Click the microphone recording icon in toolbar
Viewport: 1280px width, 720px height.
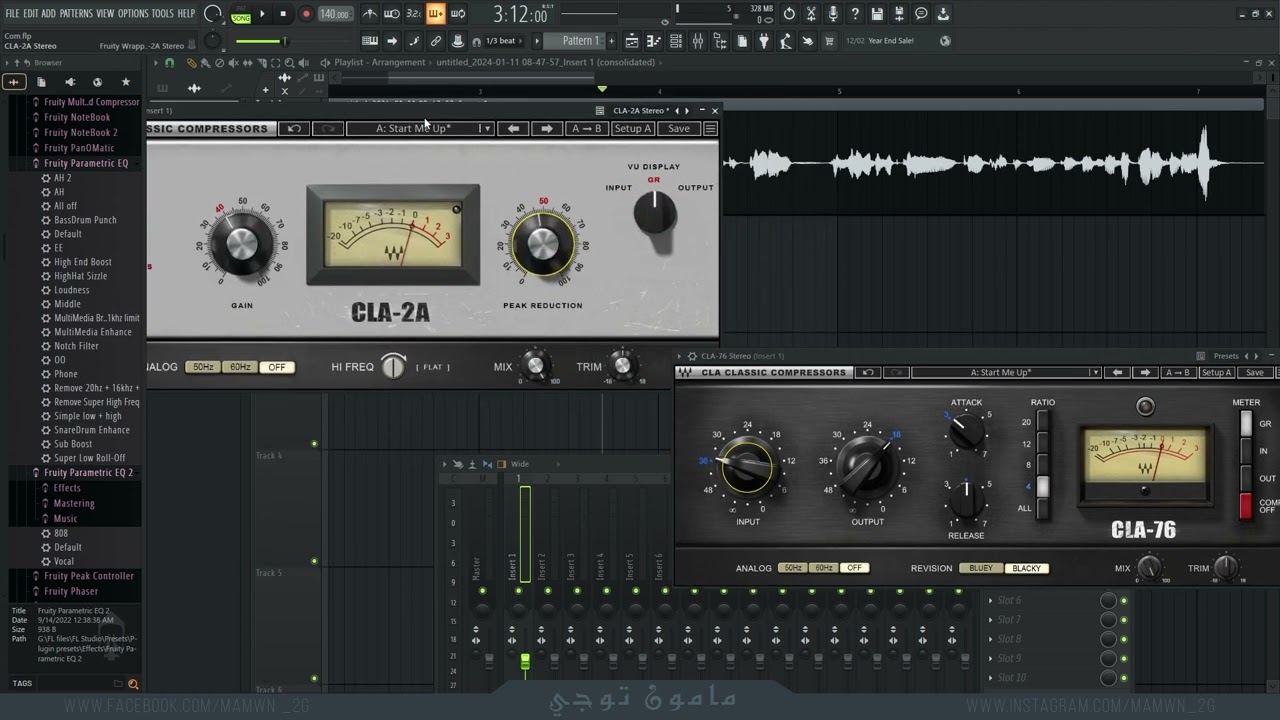pos(833,14)
